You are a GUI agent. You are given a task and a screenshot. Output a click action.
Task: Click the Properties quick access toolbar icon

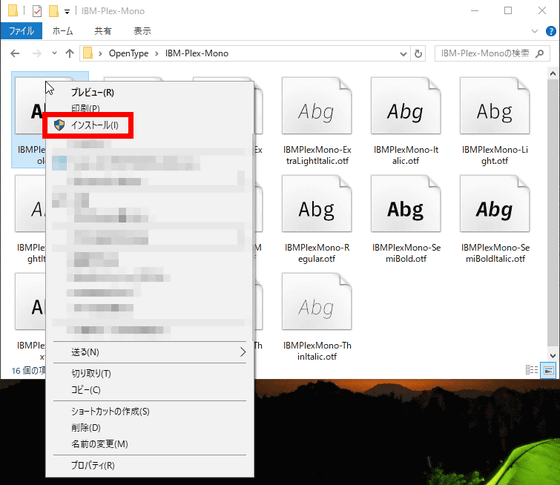click(x=37, y=11)
